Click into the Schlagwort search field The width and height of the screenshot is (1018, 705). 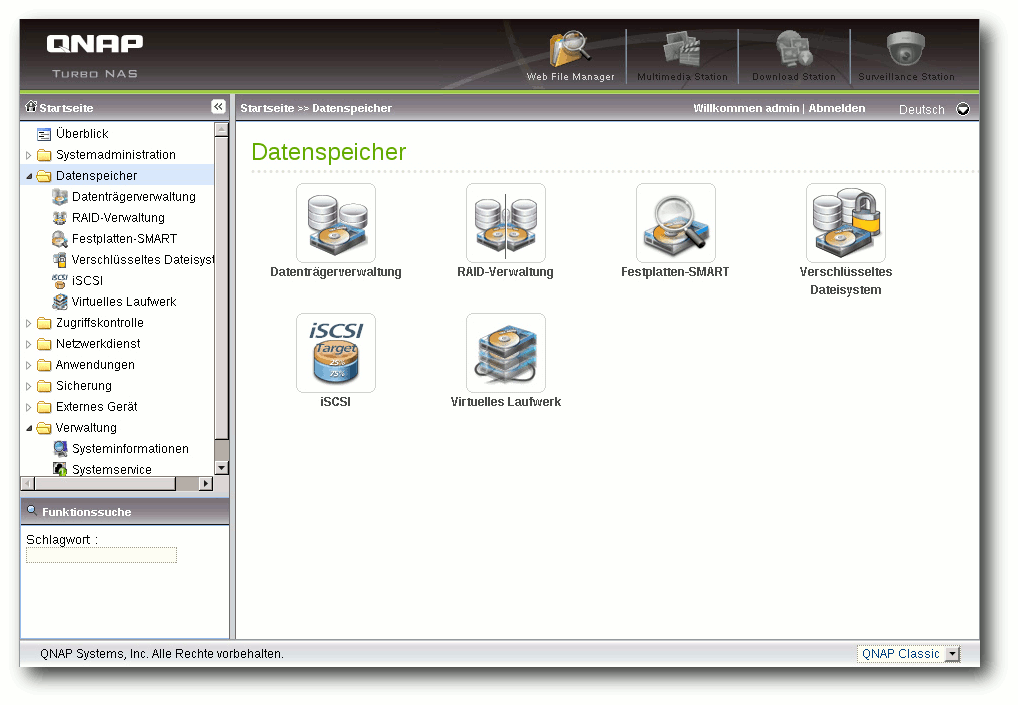pyautogui.click(x=101, y=555)
